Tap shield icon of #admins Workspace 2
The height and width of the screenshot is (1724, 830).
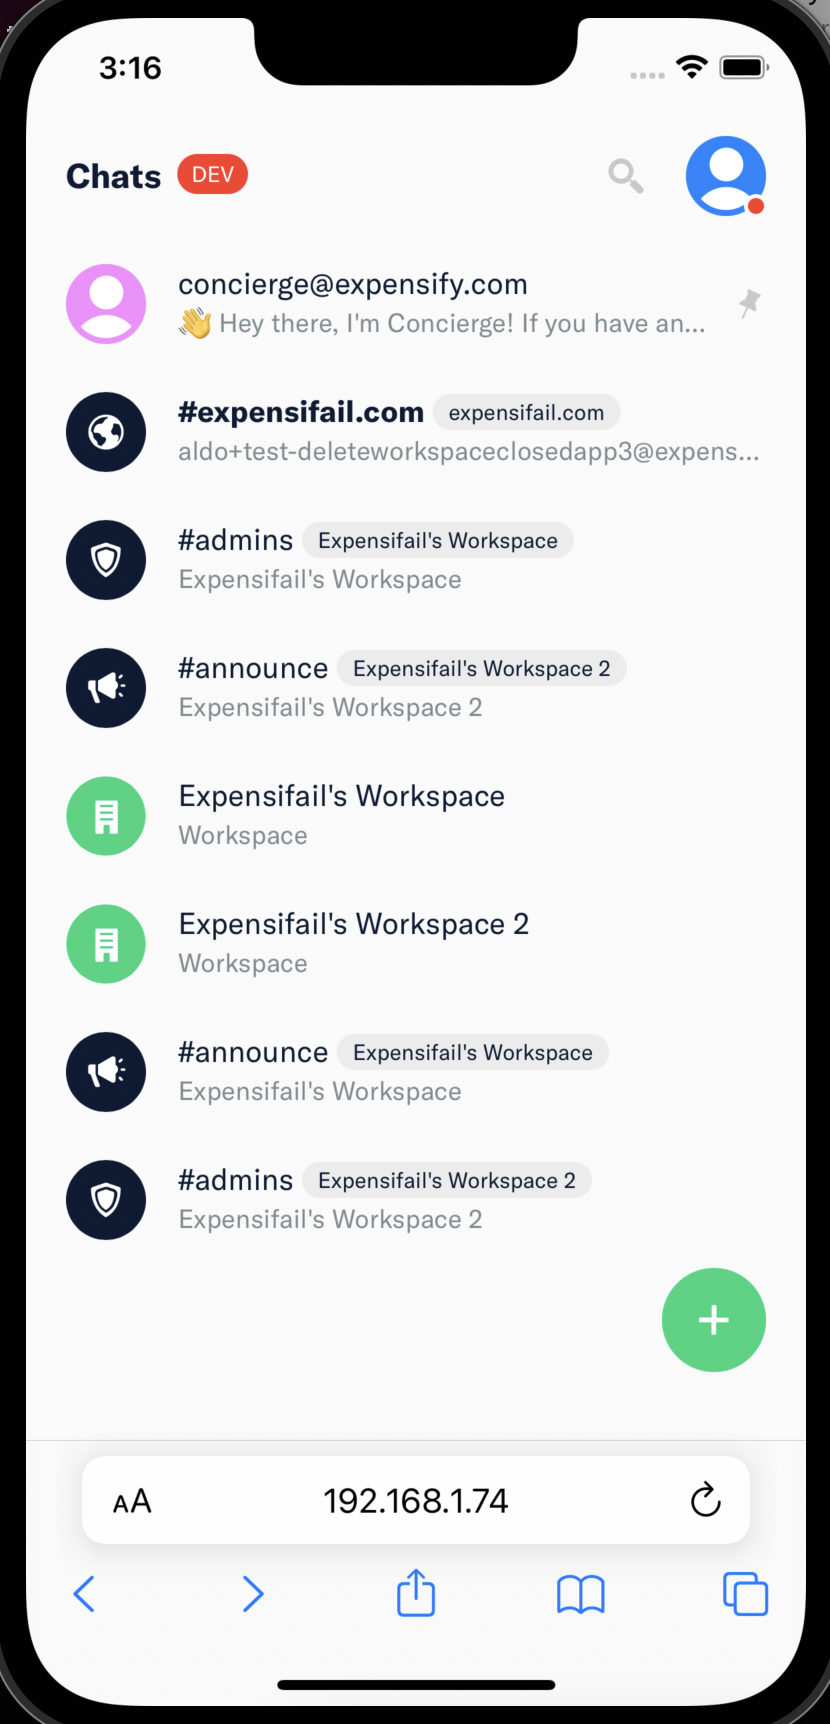tap(106, 1200)
